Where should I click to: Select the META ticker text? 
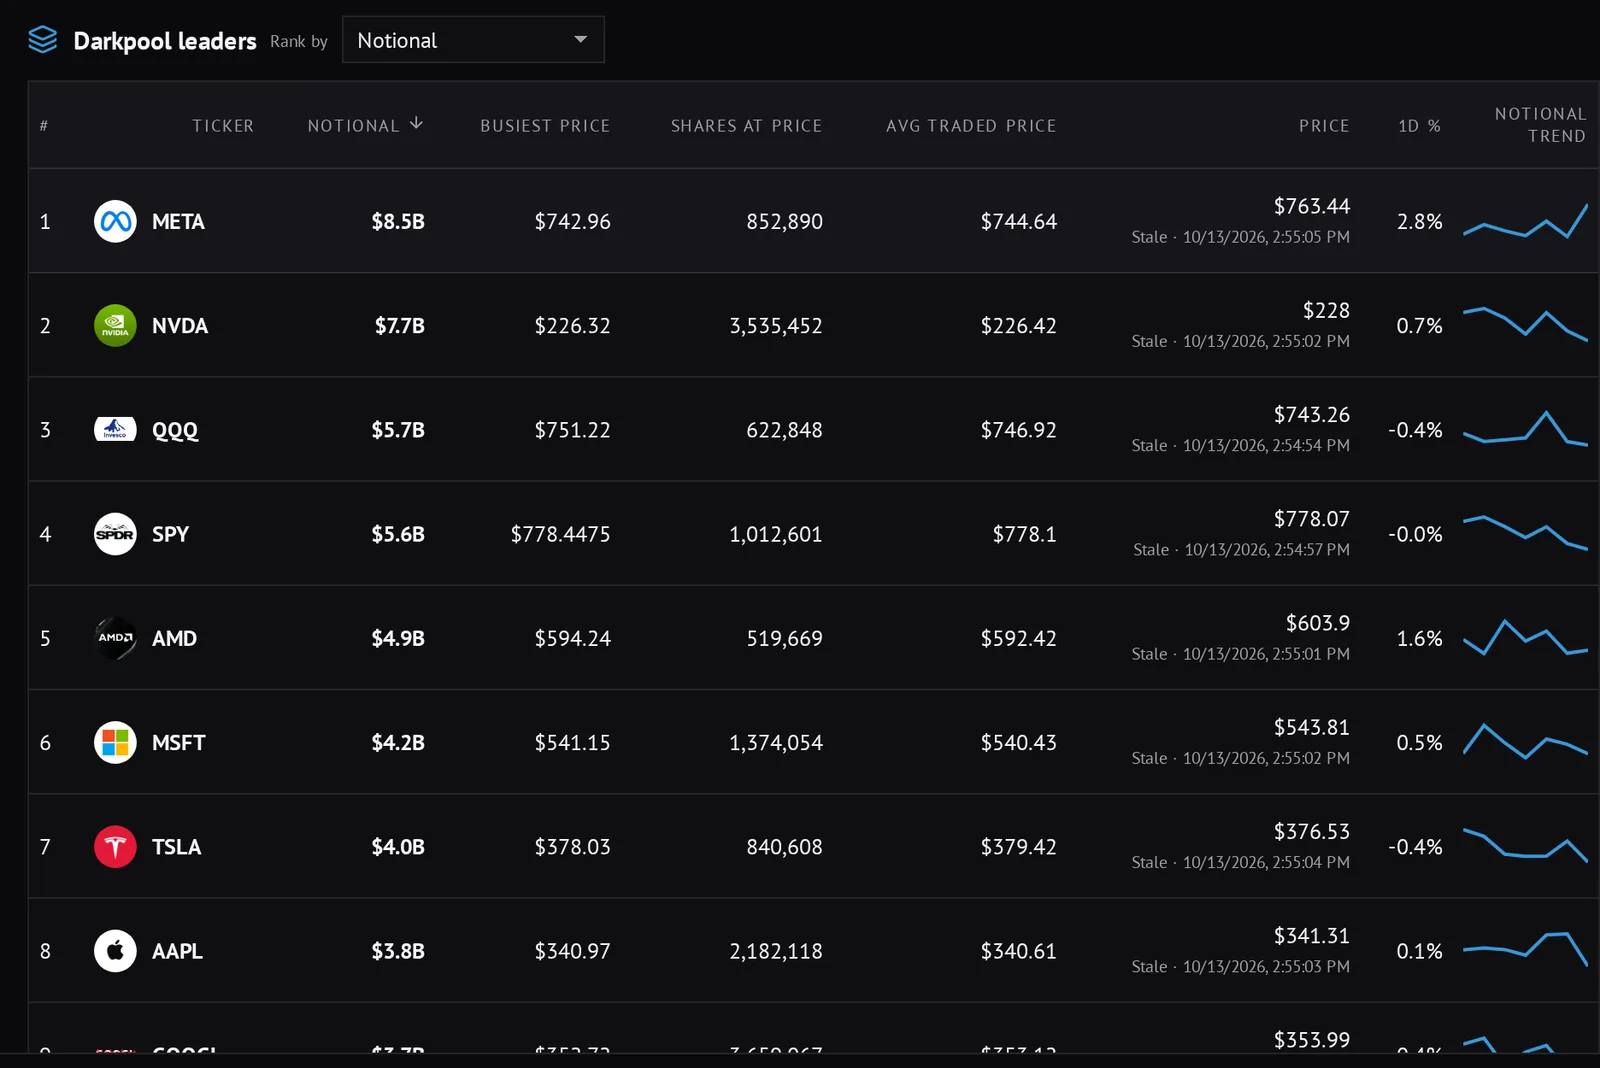point(178,222)
